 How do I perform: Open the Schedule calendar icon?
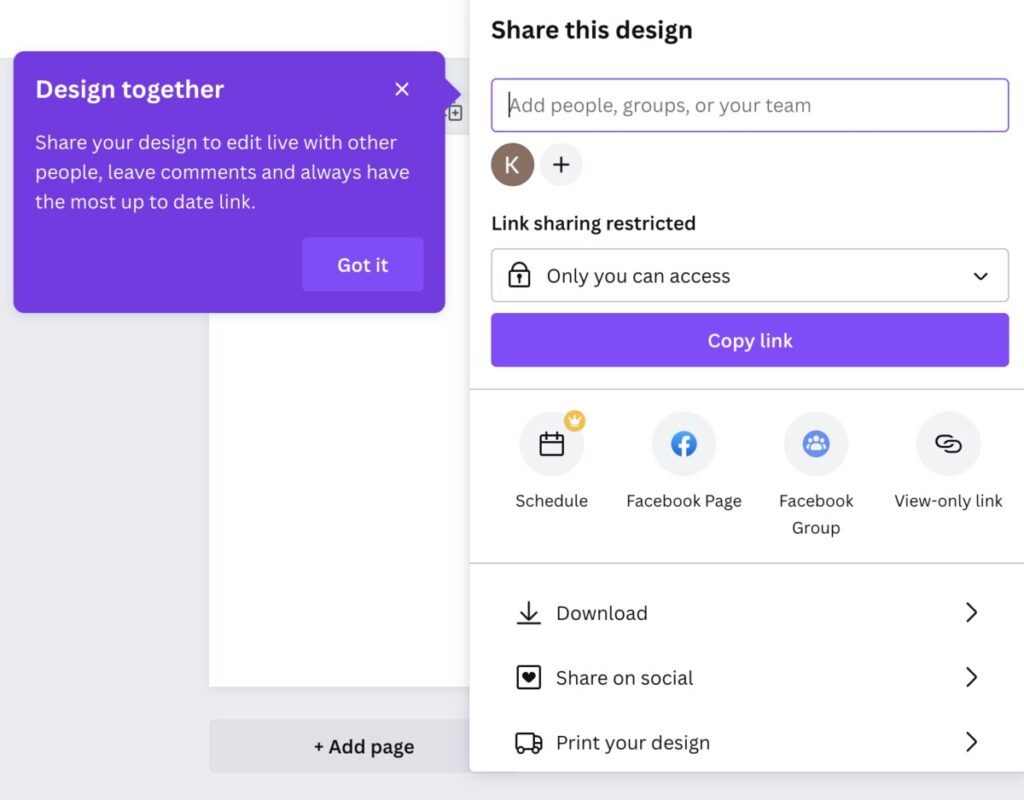point(551,444)
